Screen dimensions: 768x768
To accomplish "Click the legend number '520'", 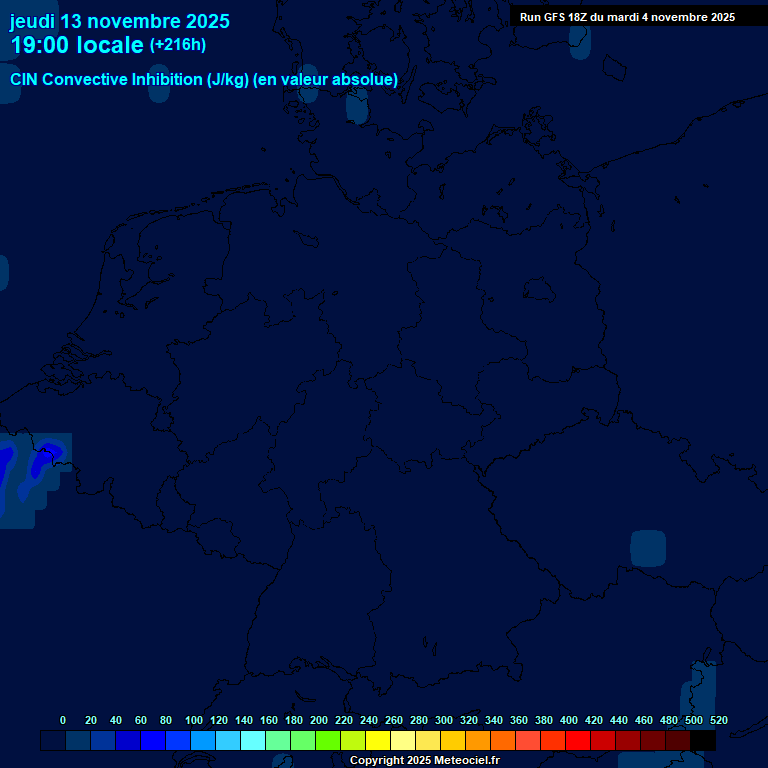I will [x=719, y=720].
